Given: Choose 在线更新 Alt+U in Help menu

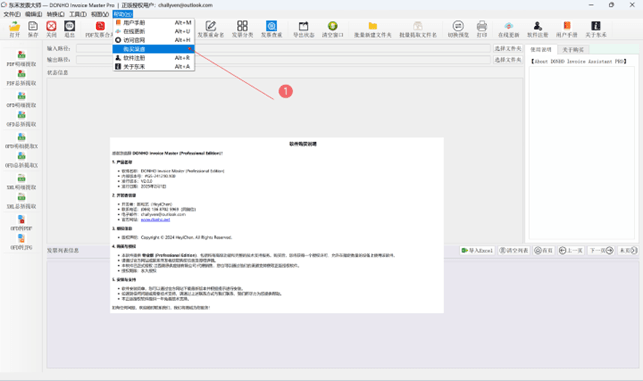Looking at the screenshot, I should point(153,31).
